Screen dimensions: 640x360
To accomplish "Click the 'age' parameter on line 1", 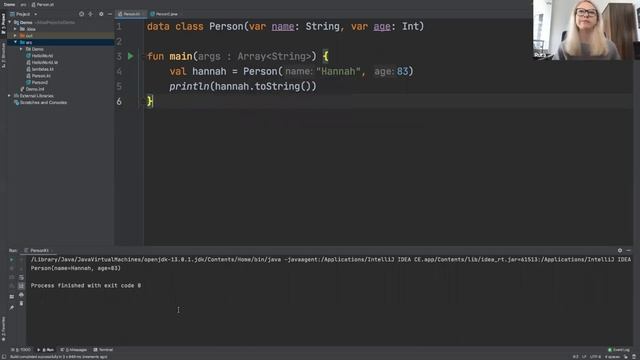I will tap(382, 27).
